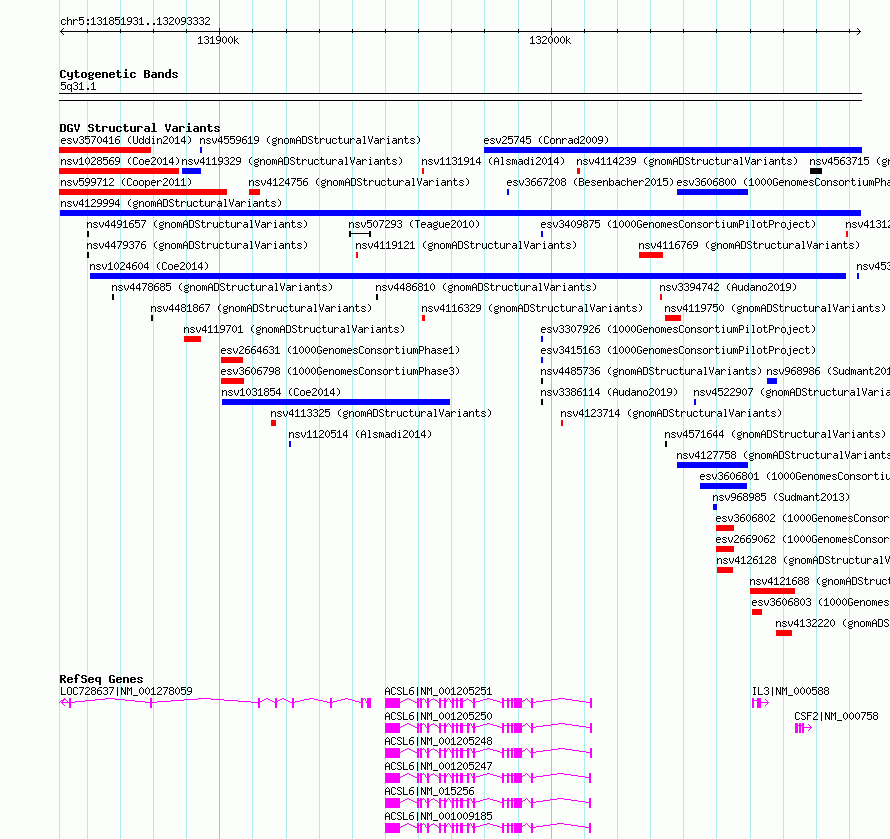This screenshot has width=890, height=839.
Task: Select the ACSL6|NM_015256 gene glyph
Action: pos(488,803)
